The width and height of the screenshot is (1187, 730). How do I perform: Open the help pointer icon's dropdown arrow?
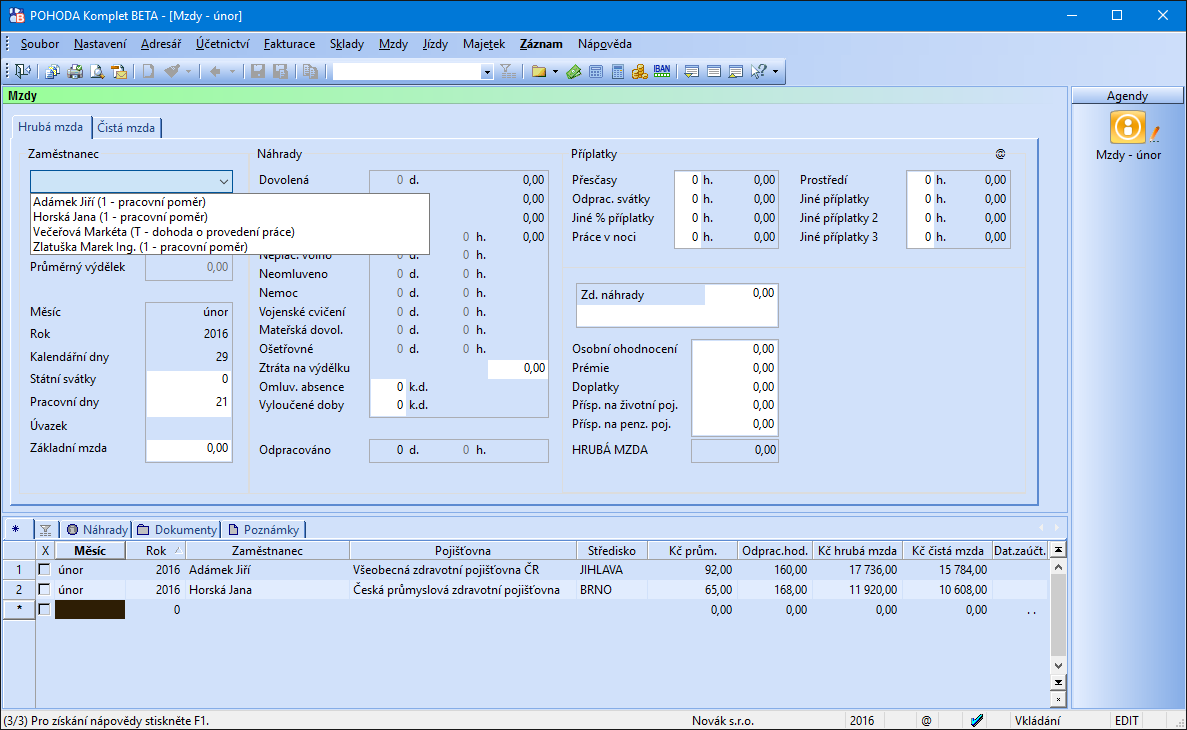pyautogui.click(x=775, y=72)
